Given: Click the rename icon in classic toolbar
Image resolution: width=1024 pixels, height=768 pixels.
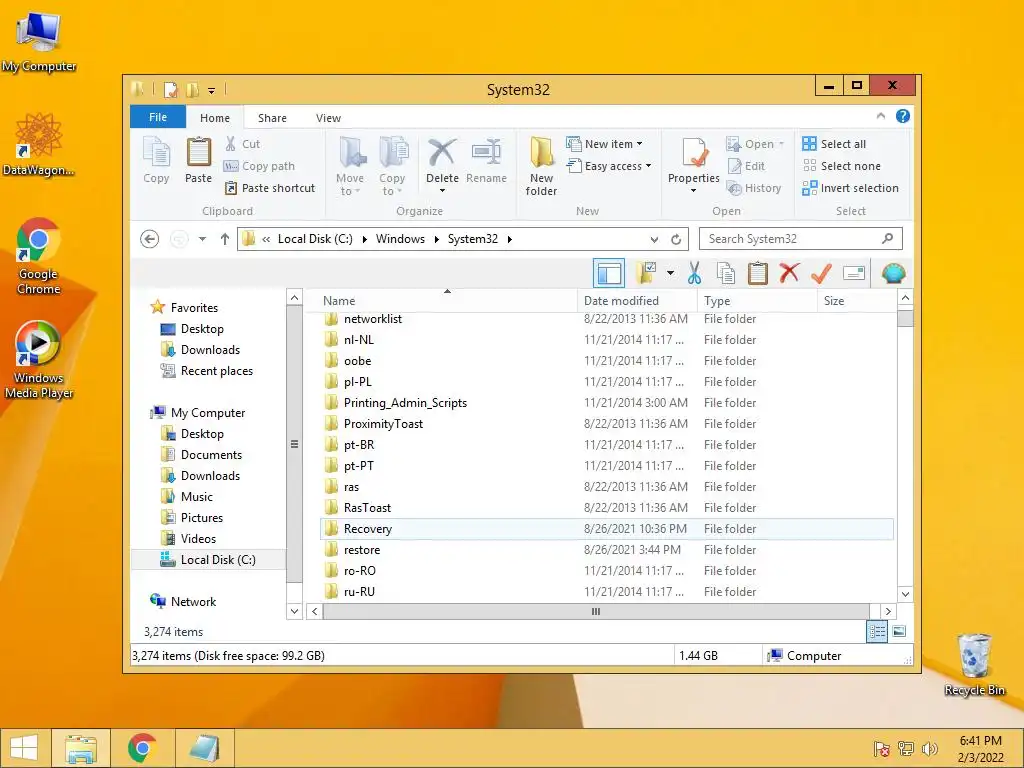Looking at the screenshot, I should point(854,273).
